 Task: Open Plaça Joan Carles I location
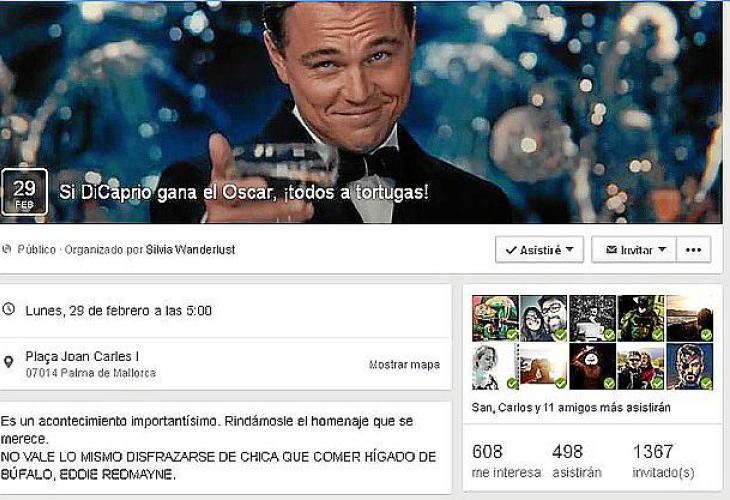(x=82, y=357)
